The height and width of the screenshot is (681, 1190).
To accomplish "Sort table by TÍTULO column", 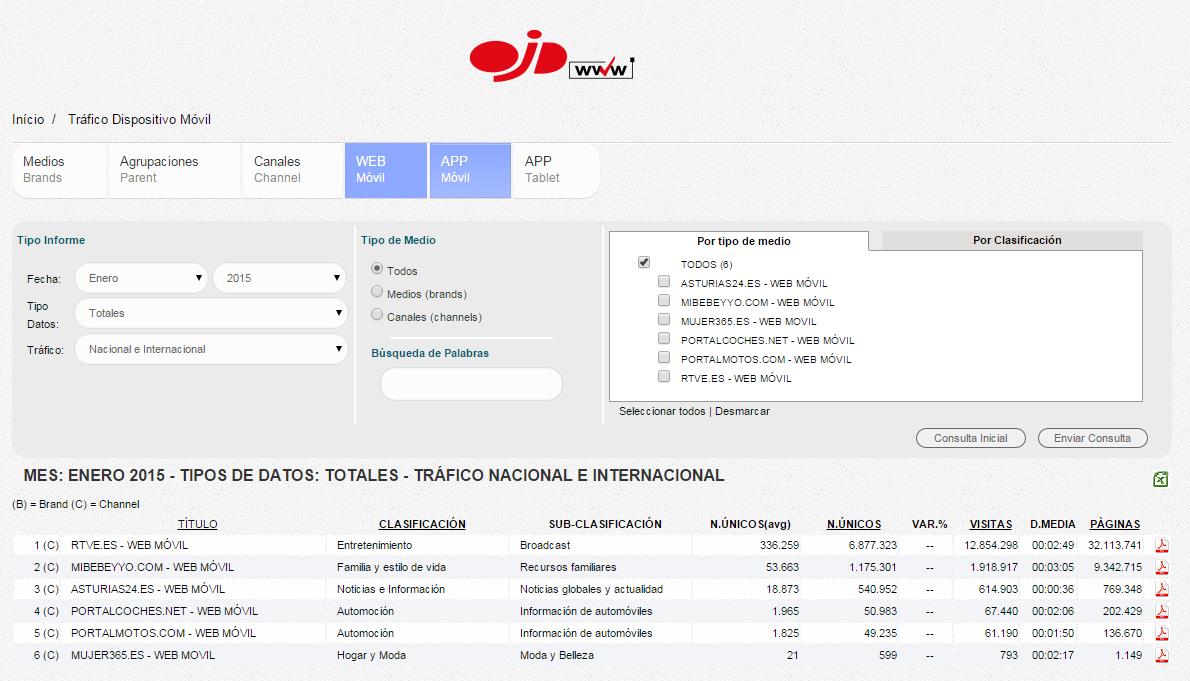I will 197,524.
